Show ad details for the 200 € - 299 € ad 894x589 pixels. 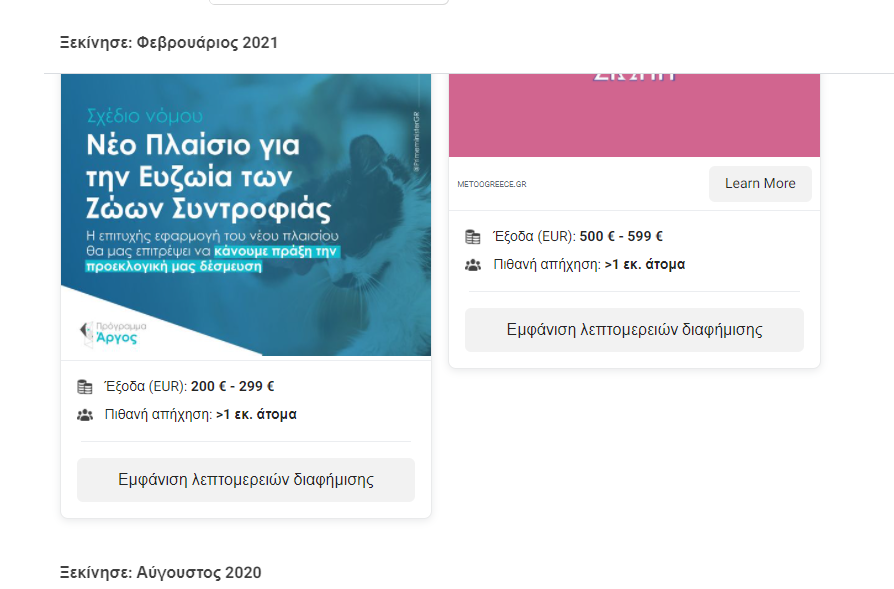click(x=246, y=480)
